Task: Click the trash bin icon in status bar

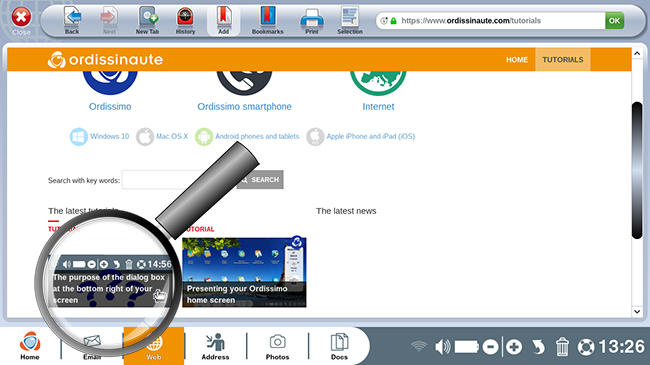Action: coord(562,347)
